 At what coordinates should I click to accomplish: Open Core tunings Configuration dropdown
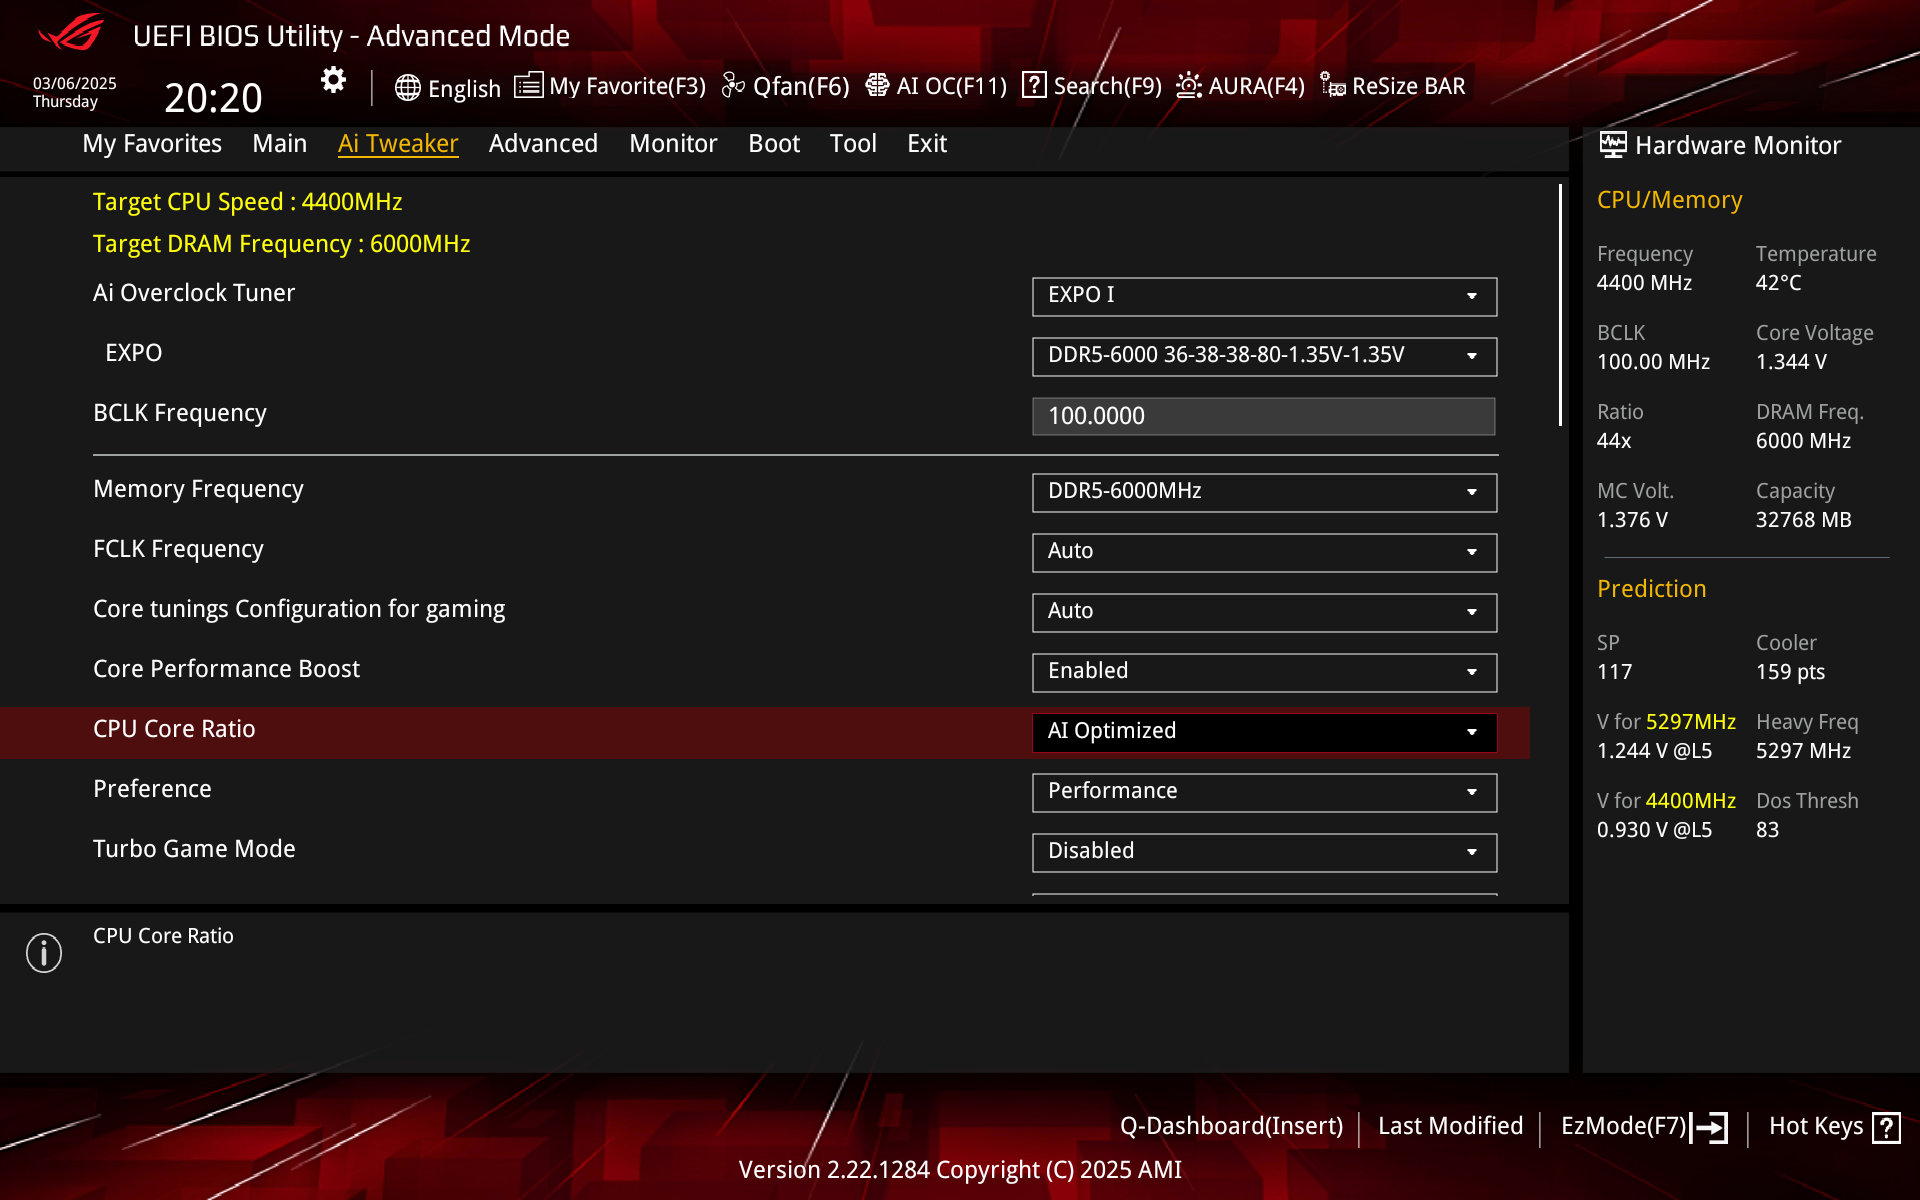[1264, 612]
